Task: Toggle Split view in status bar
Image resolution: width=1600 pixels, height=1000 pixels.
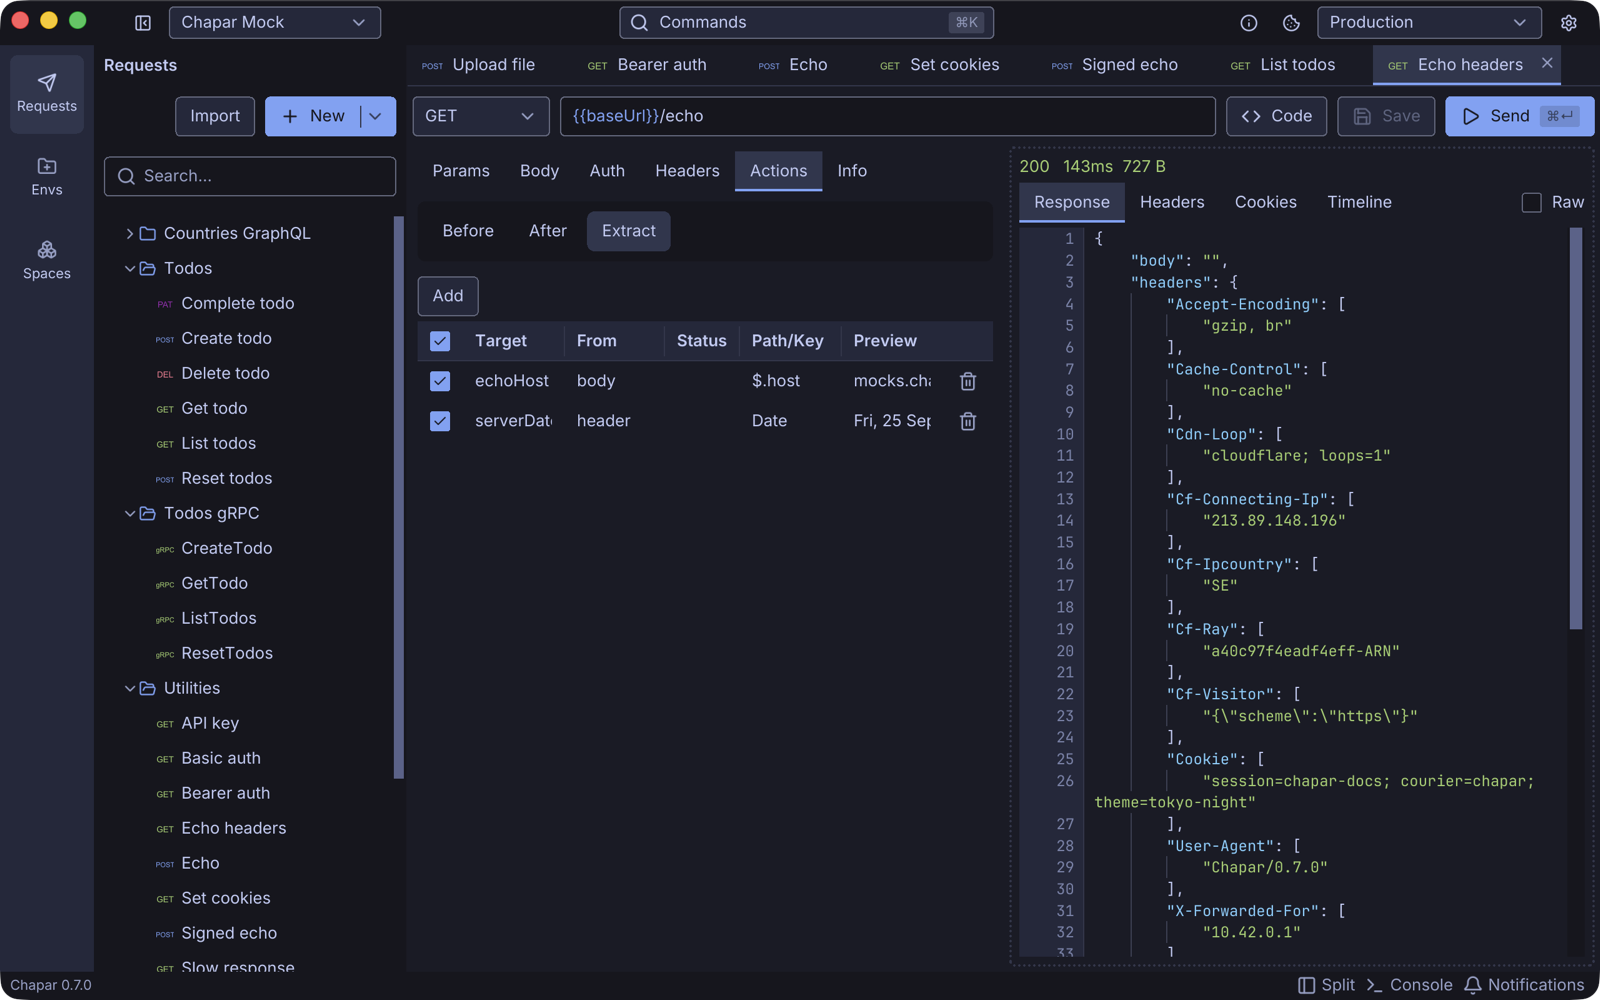Action: (1326, 985)
